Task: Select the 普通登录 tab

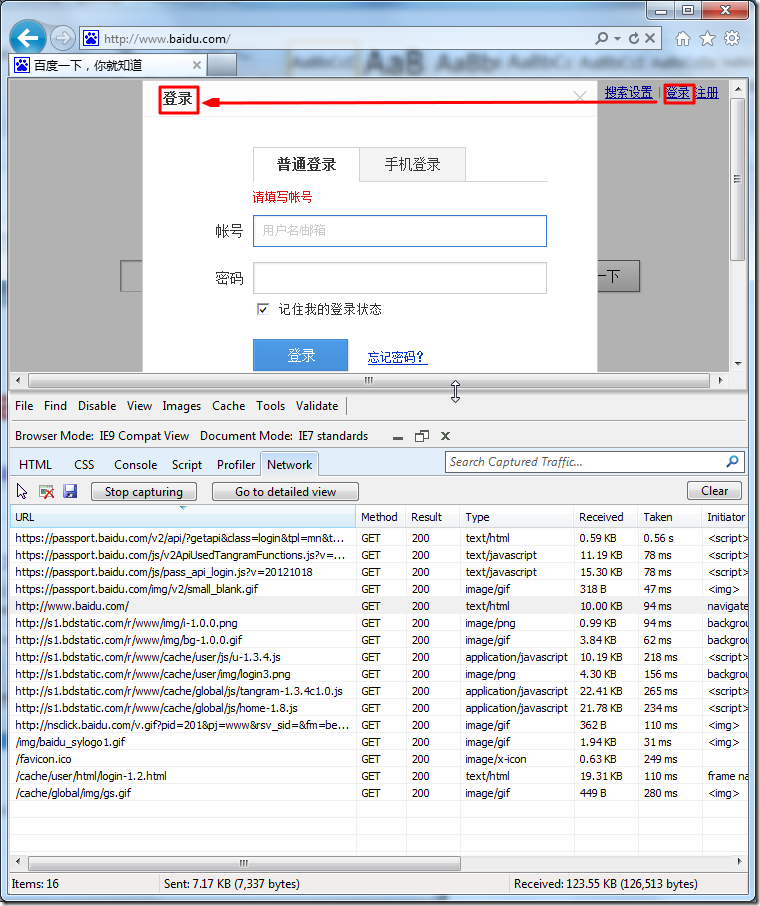Action: (306, 165)
